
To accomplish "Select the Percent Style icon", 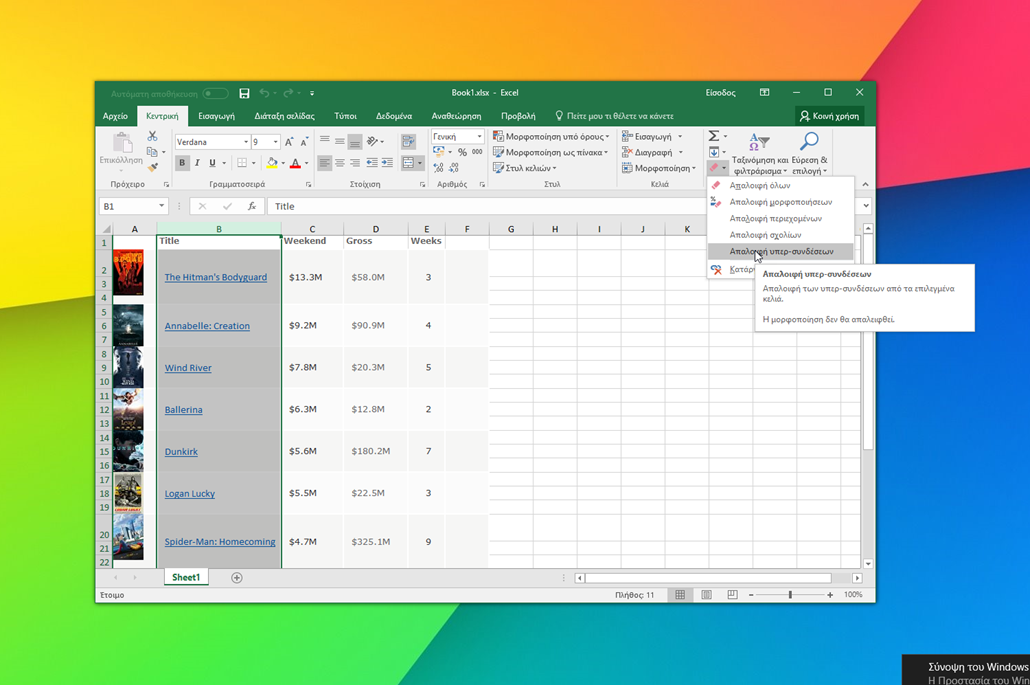I will tap(463, 152).
